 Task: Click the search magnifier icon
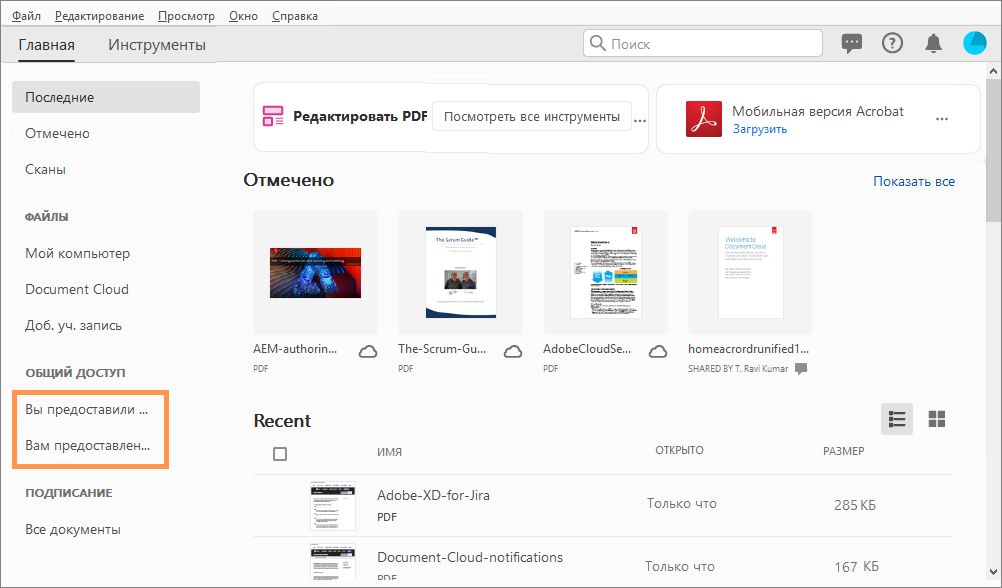click(598, 44)
